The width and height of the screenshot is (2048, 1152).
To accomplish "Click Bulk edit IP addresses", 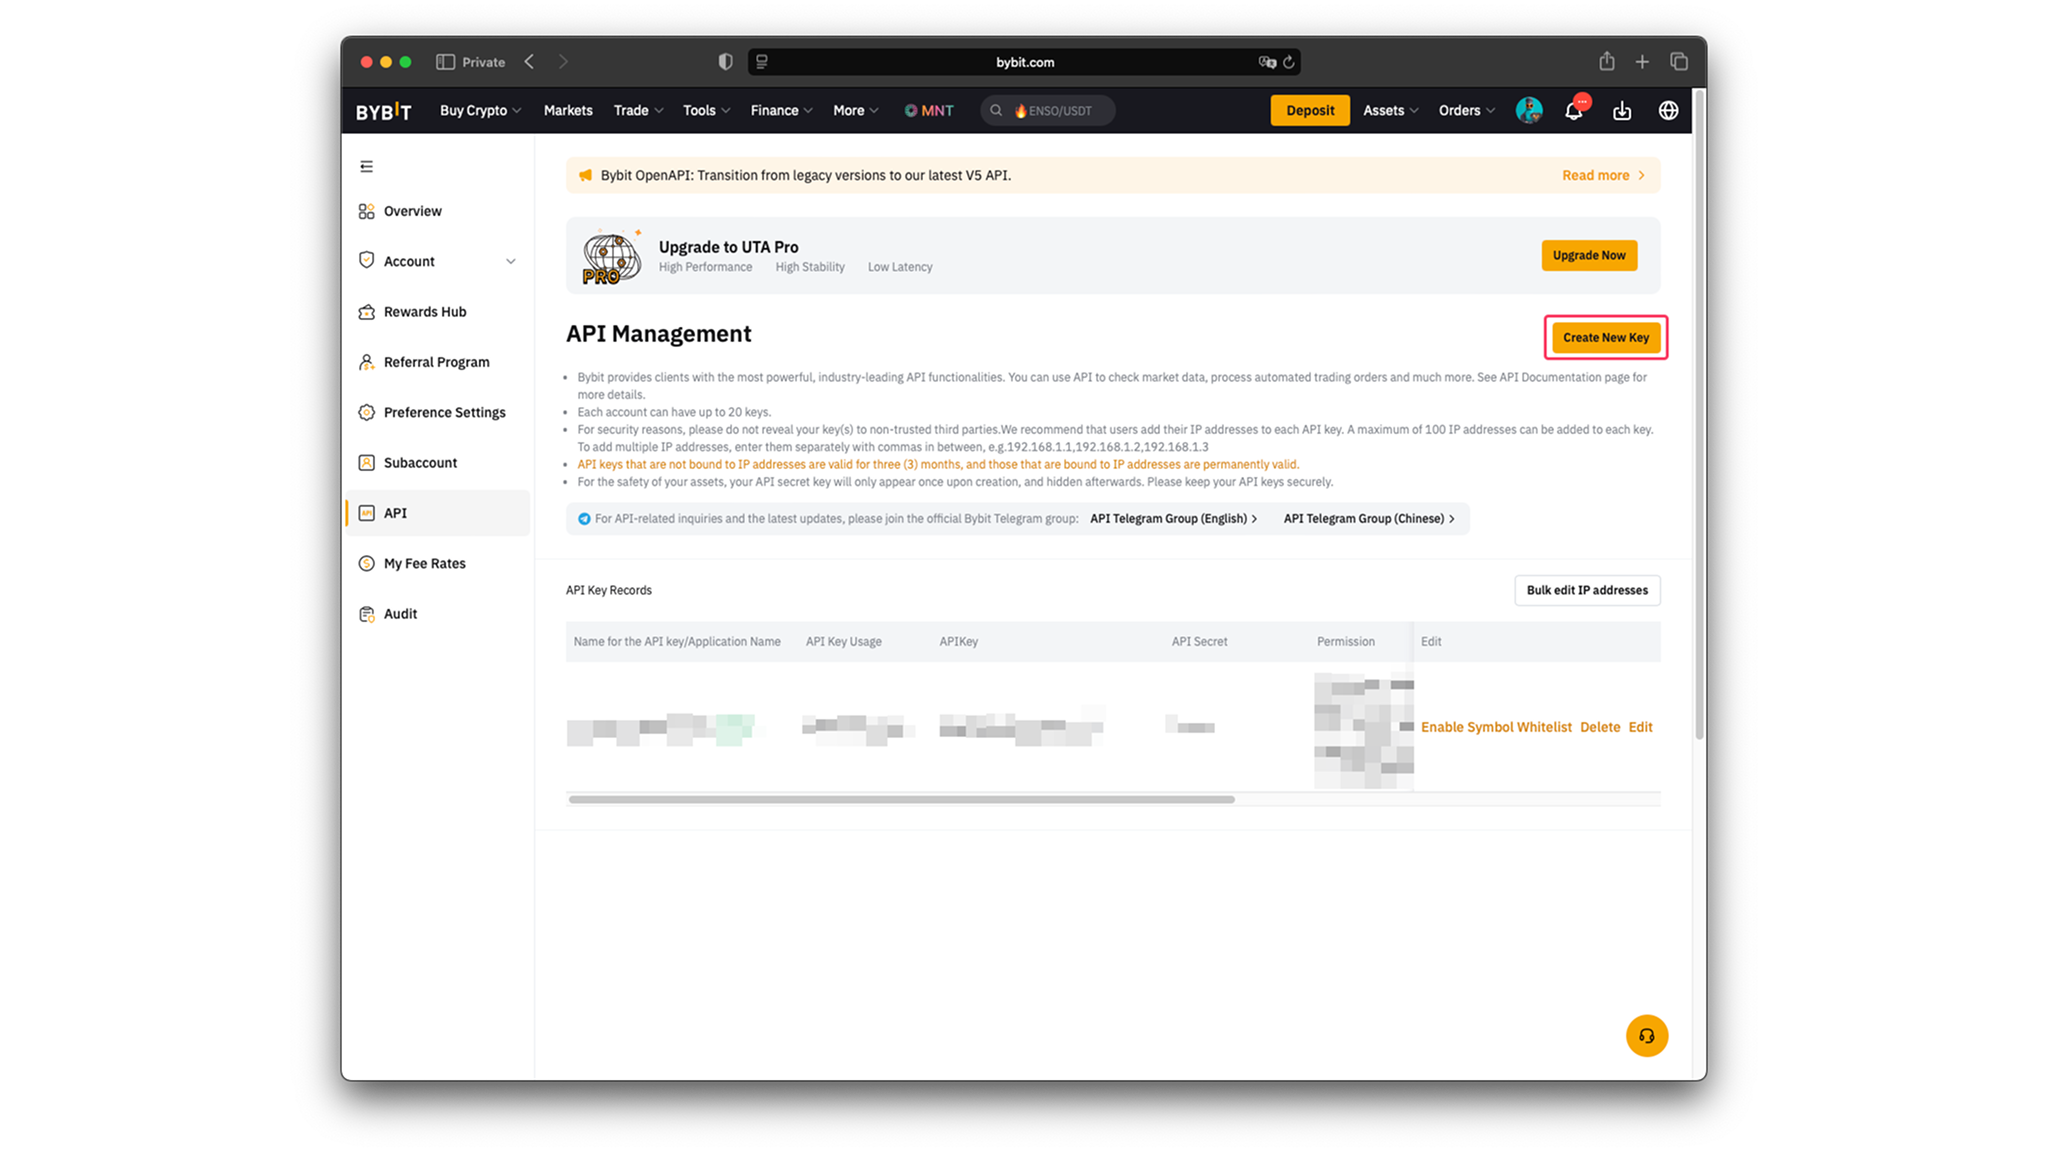I will [x=1586, y=590].
